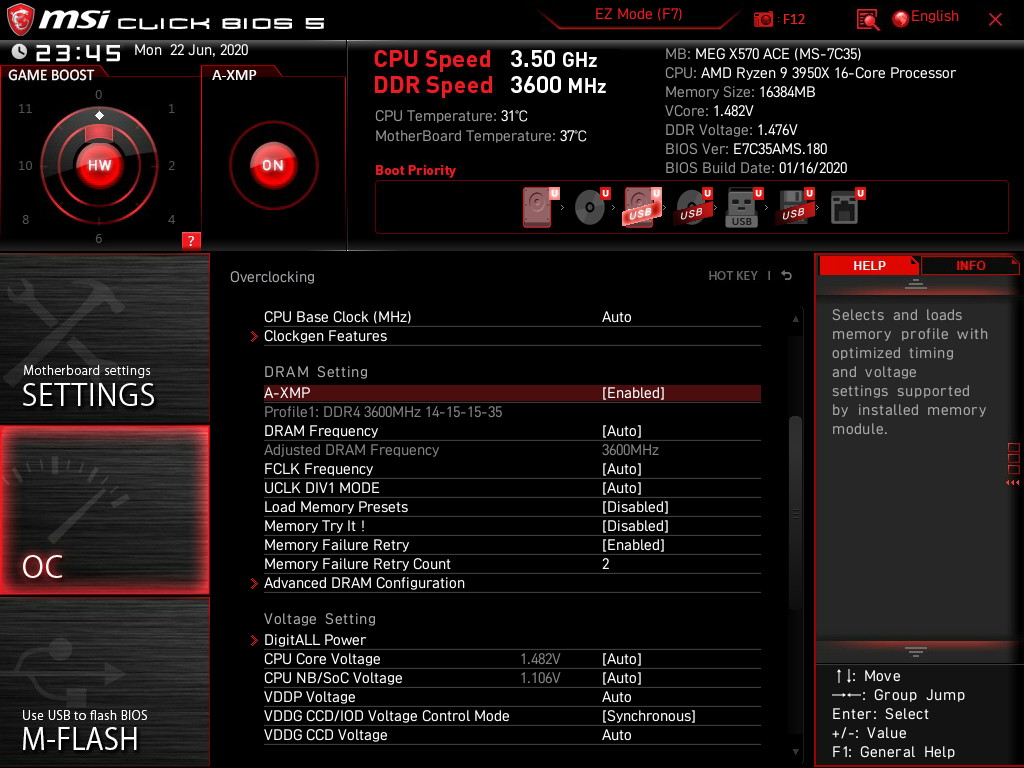Screen dimensions: 1024x768
Task: Toggle the Game Boost HW knob
Action: point(99,165)
